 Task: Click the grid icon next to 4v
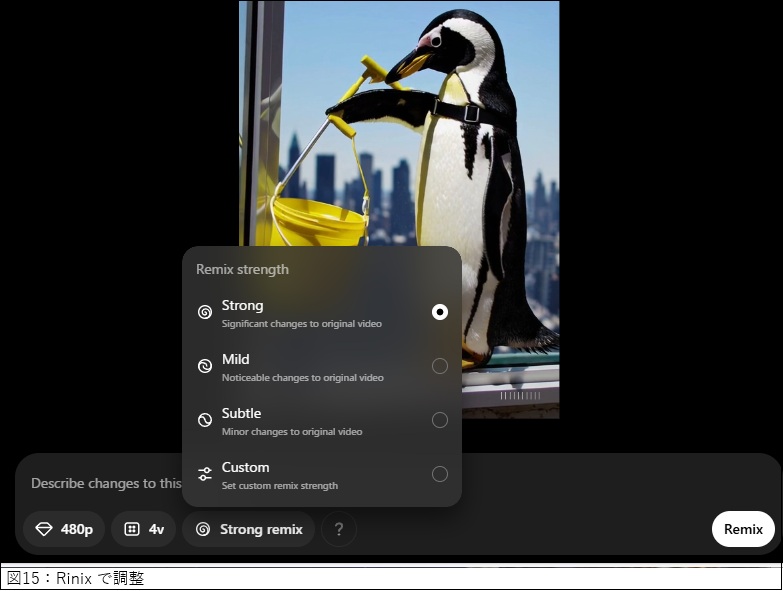(x=132, y=529)
